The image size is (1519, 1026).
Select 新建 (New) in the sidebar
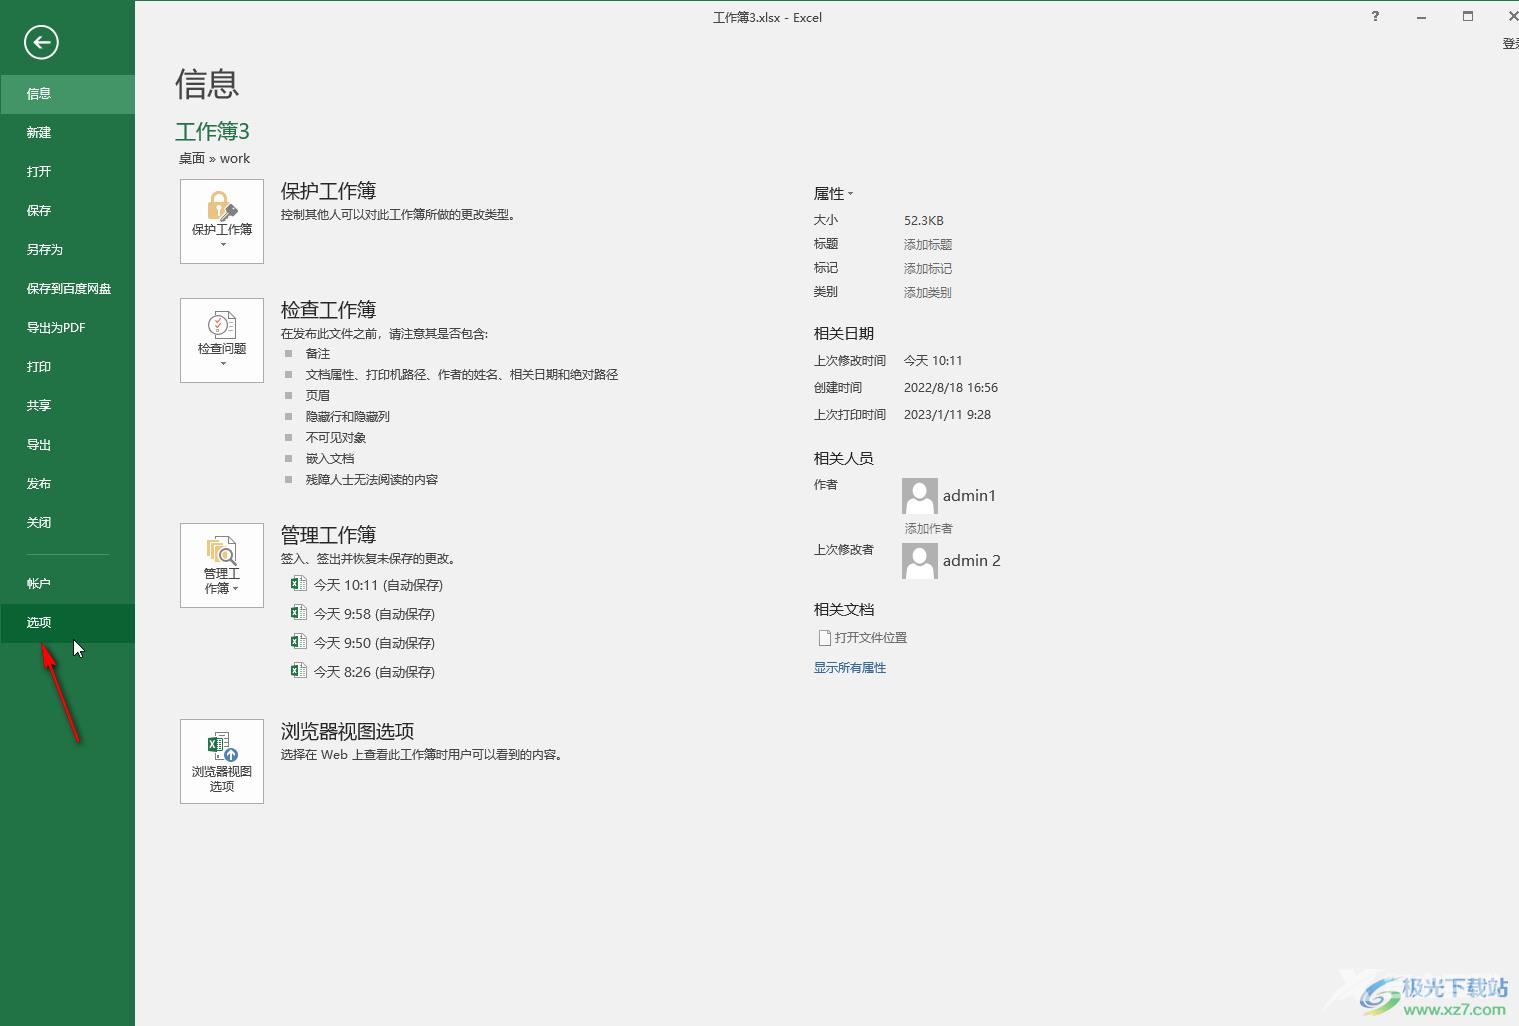[67, 133]
